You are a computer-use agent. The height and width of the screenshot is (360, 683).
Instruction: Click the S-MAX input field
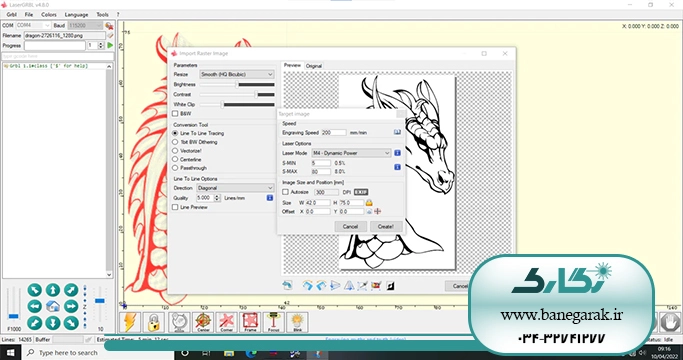[x=321, y=172]
